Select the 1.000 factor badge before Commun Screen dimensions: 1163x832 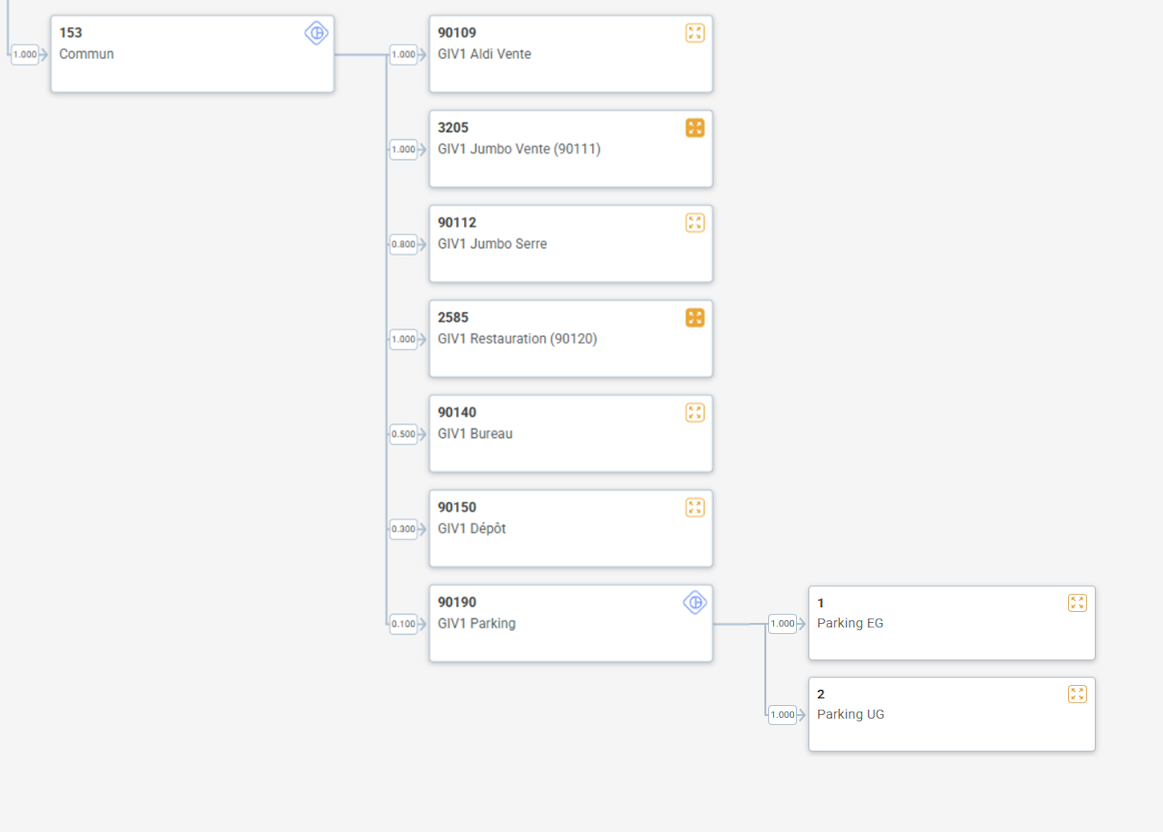tap(25, 55)
